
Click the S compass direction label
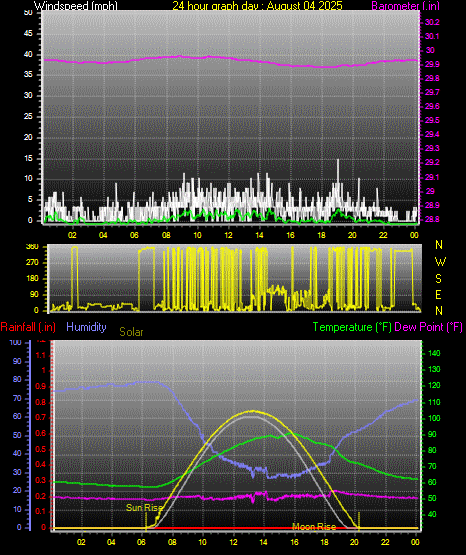pyautogui.click(x=438, y=279)
